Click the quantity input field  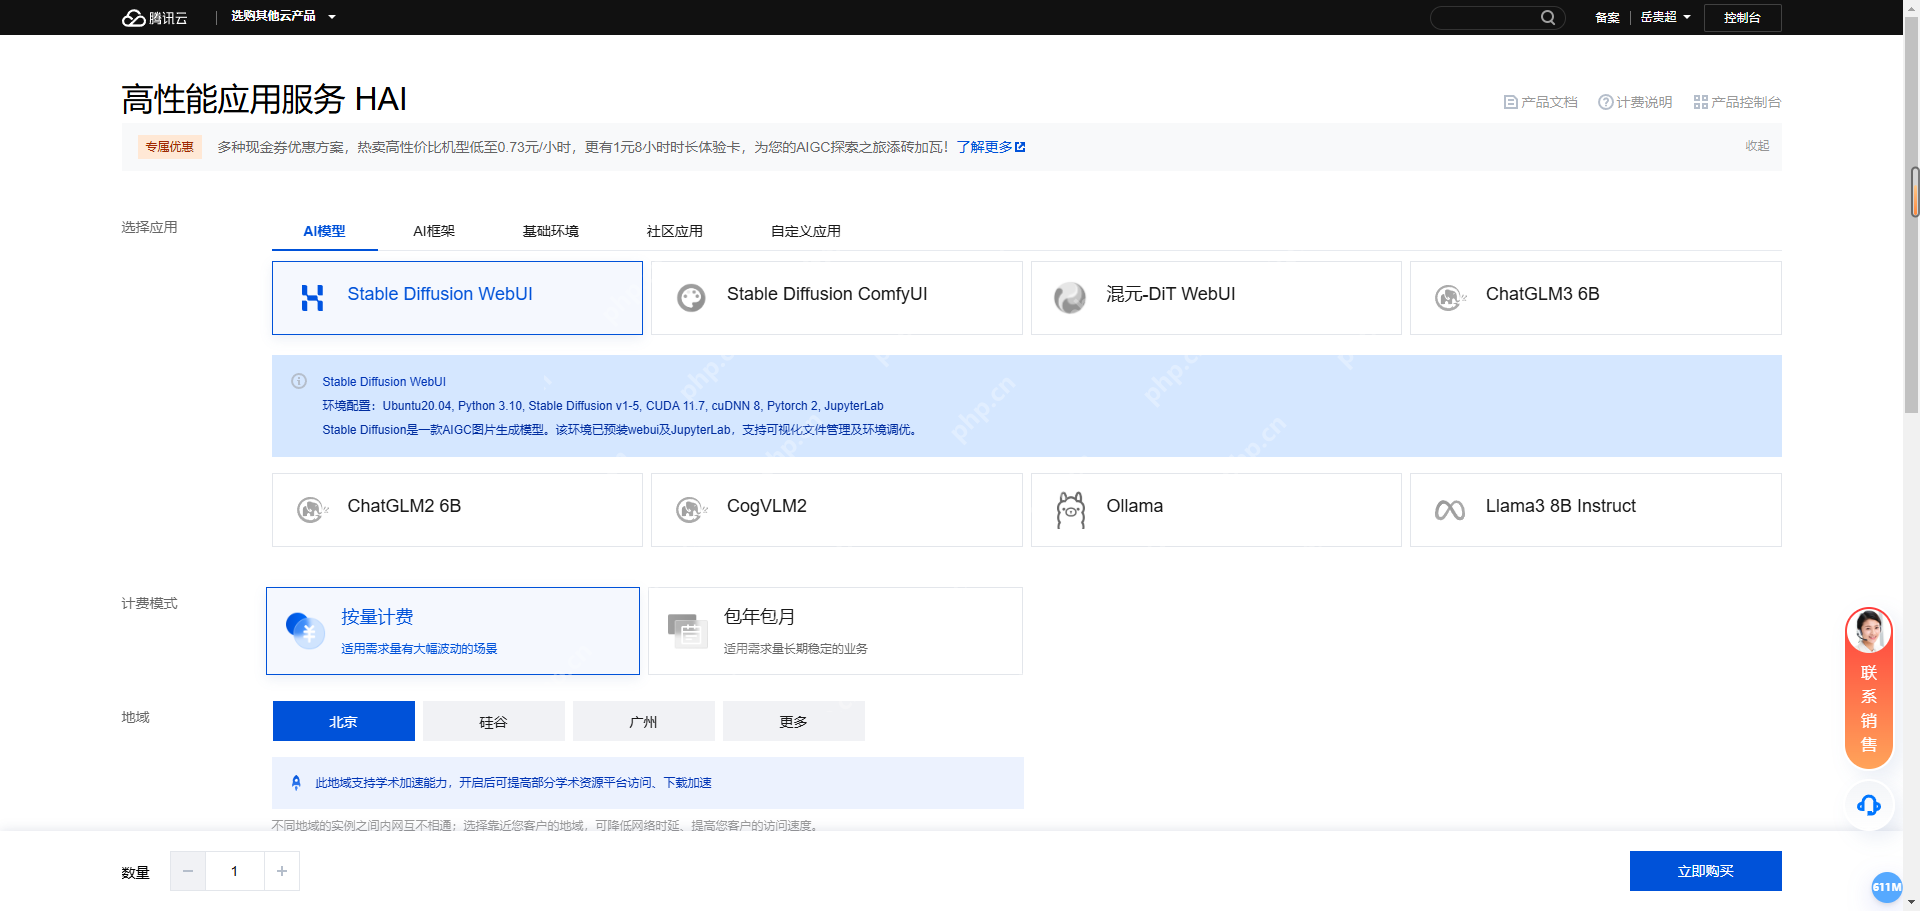coord(235,871)
